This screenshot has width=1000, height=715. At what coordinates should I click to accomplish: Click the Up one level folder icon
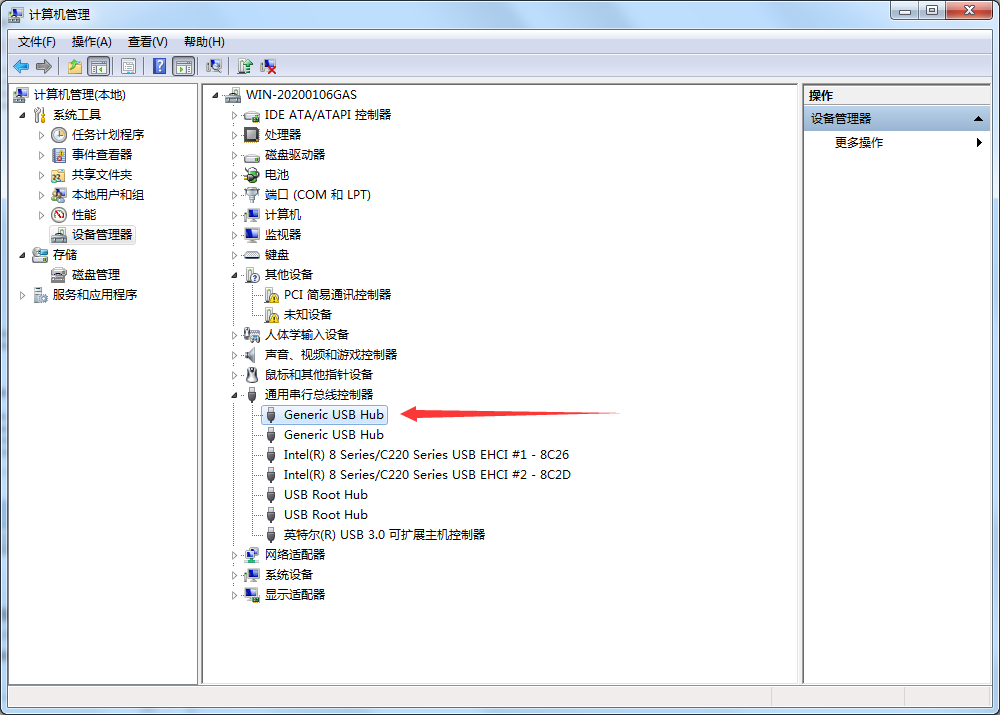click(x=74, y=66)
